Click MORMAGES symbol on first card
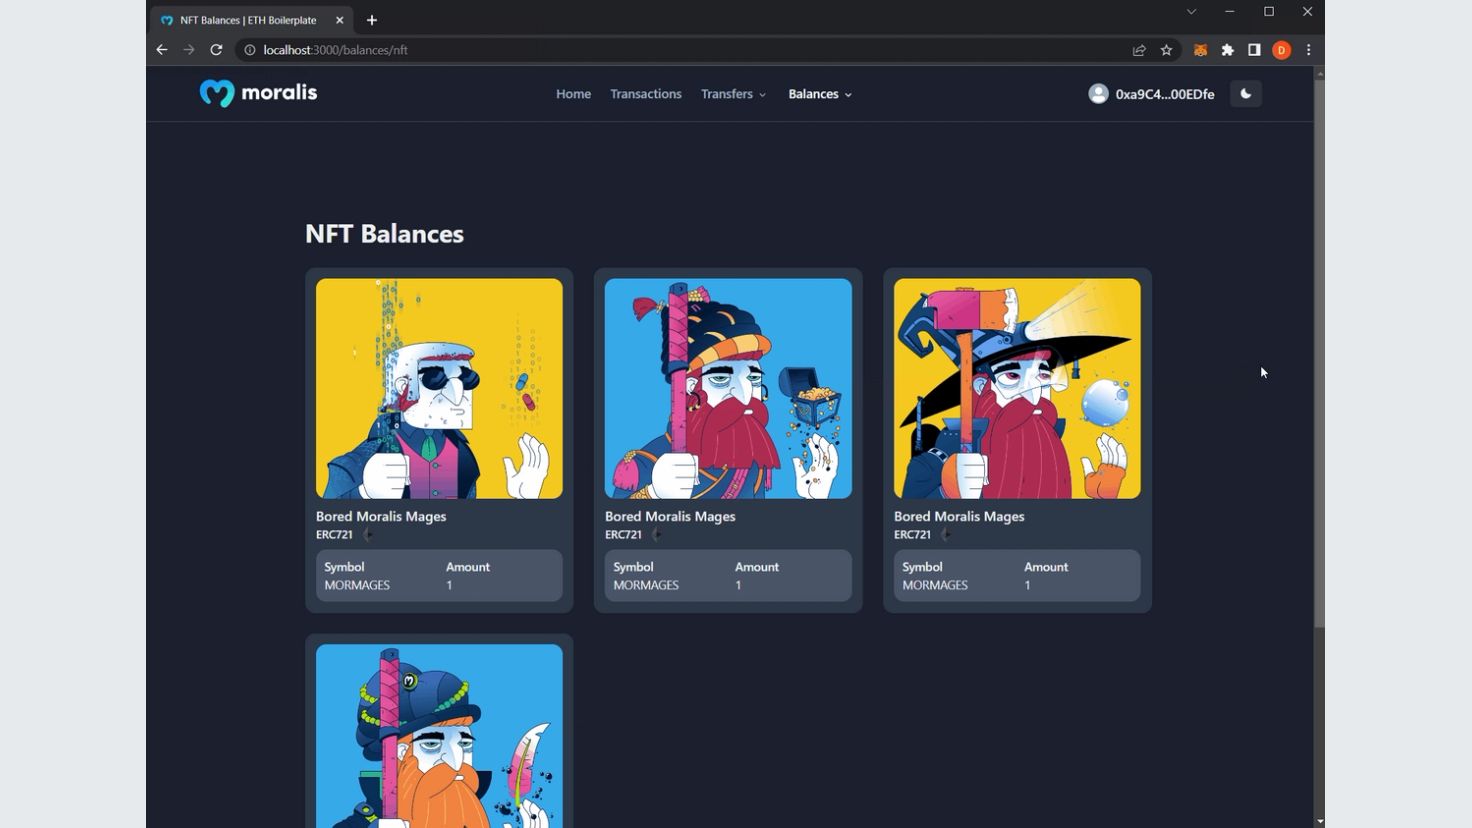 357,585
